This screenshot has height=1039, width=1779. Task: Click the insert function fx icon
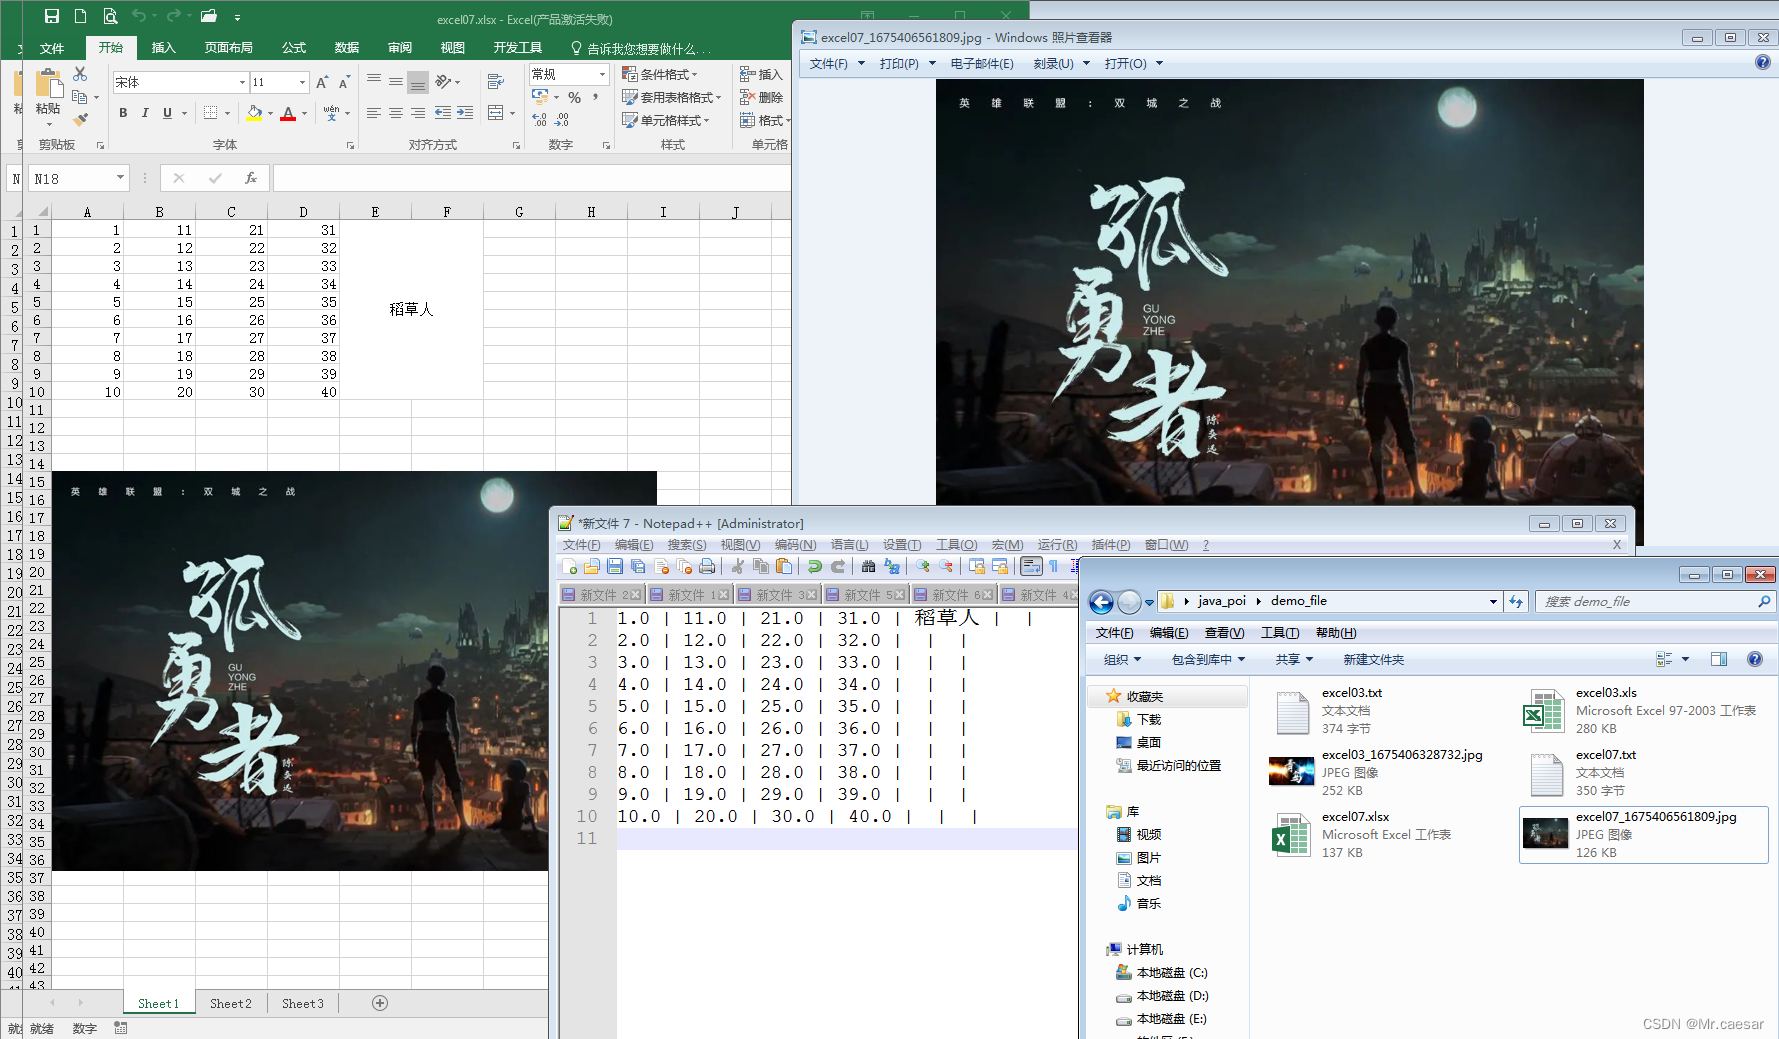click(x=250, y=178)
